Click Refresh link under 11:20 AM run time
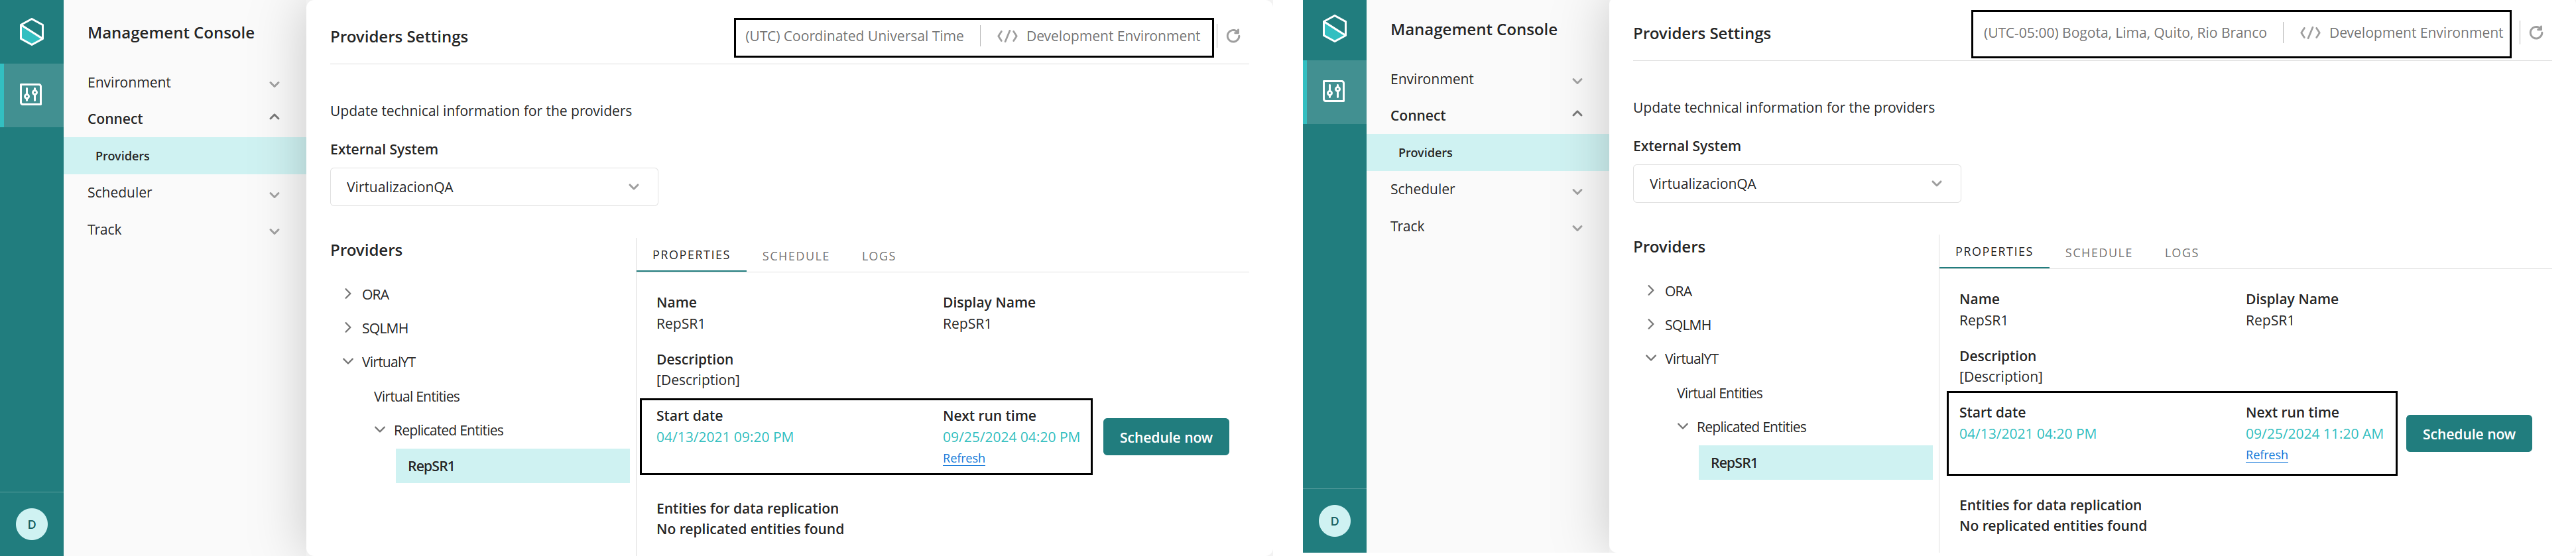The image size is (2576, 556). point(2267,455)
